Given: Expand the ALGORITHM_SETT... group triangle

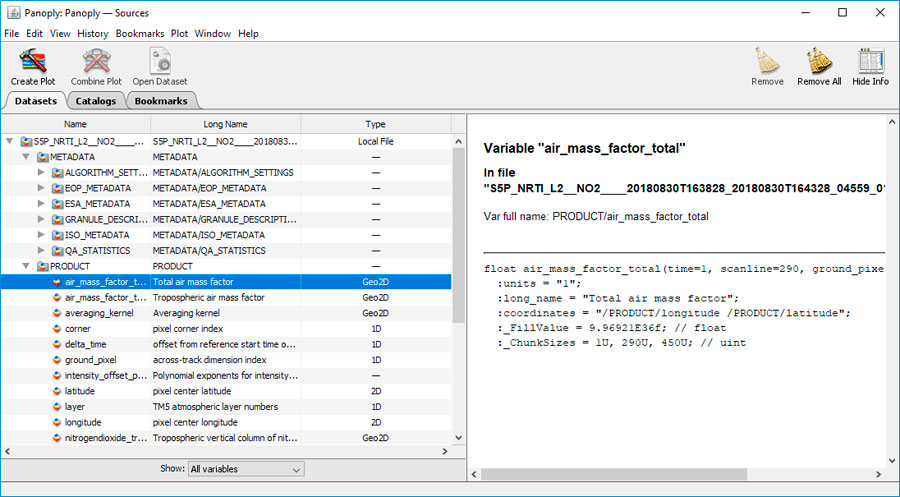Looking at the screenshot, I should [41, 172].
